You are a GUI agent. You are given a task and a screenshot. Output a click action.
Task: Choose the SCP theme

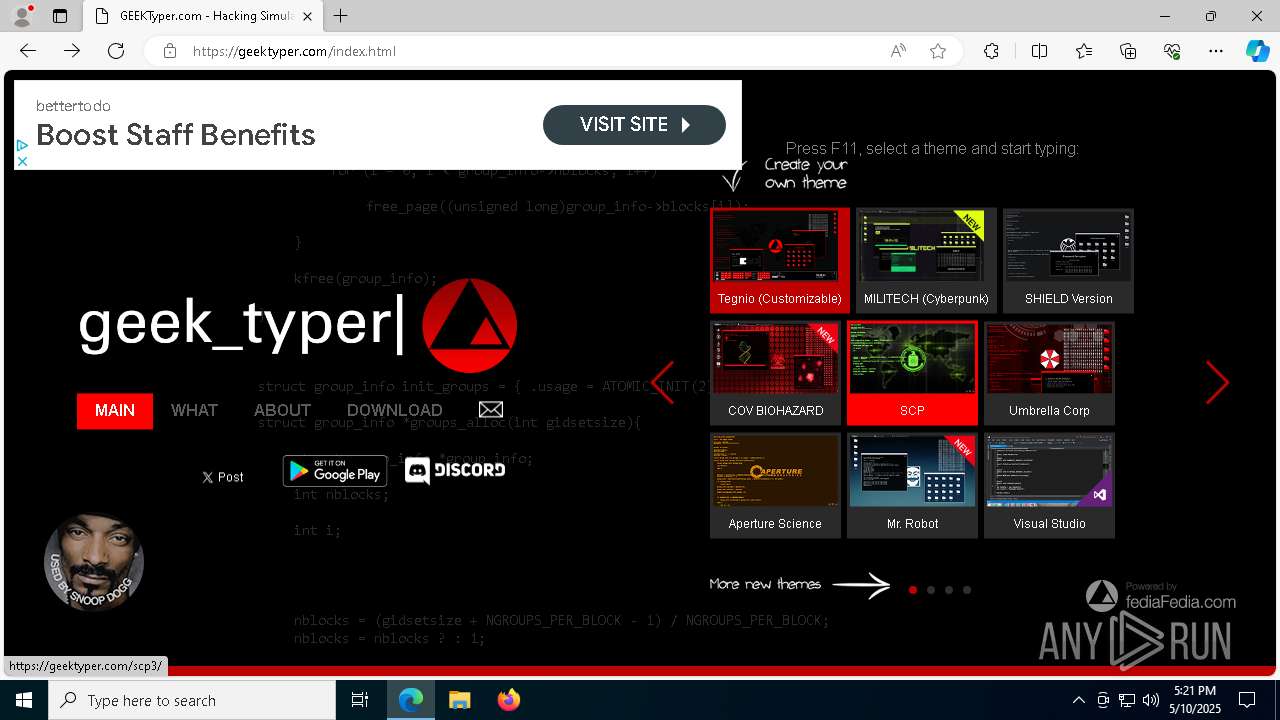(x=912, y=373)
